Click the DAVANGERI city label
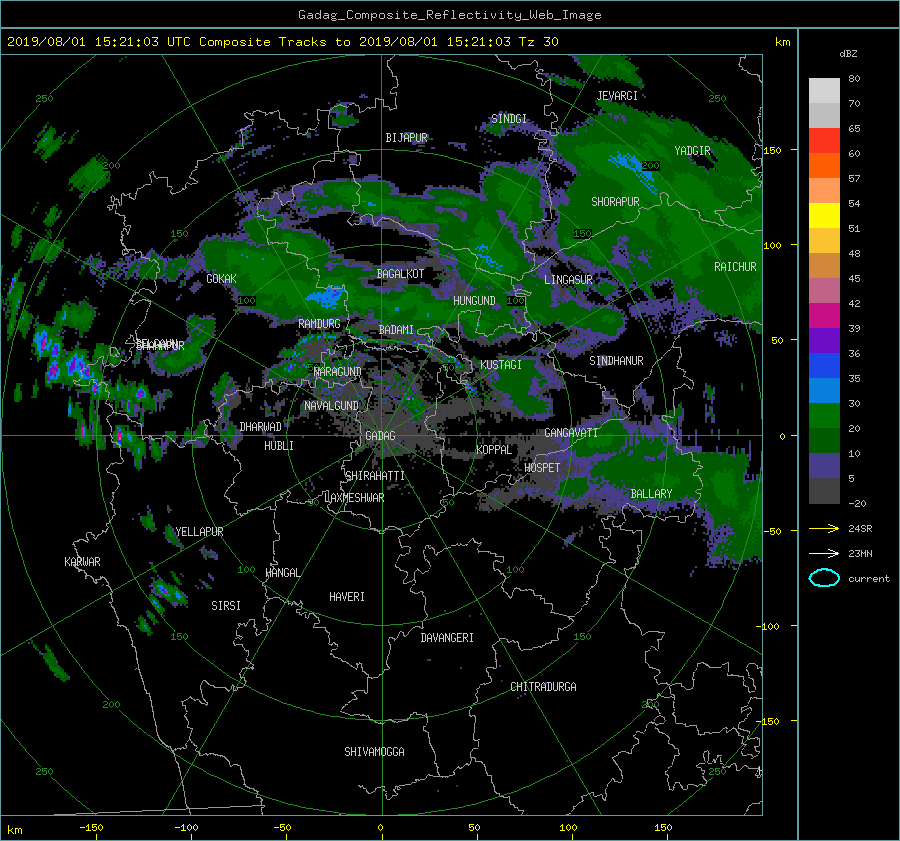 click(x=447, y=638)
